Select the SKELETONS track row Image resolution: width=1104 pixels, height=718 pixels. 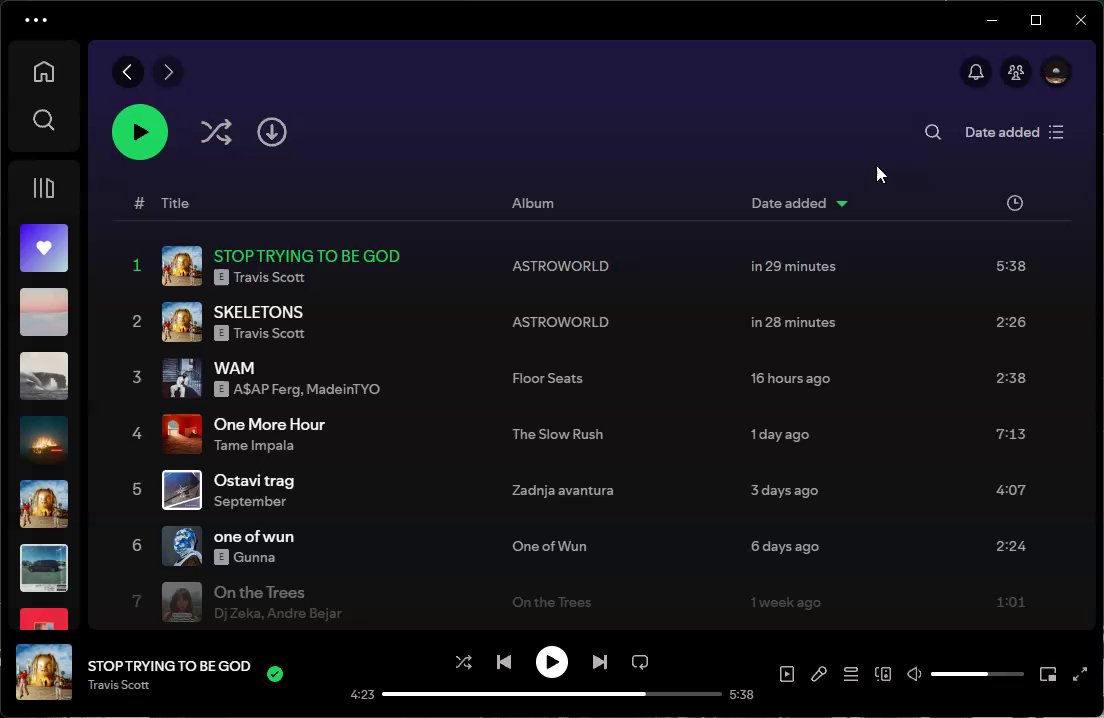591,322
